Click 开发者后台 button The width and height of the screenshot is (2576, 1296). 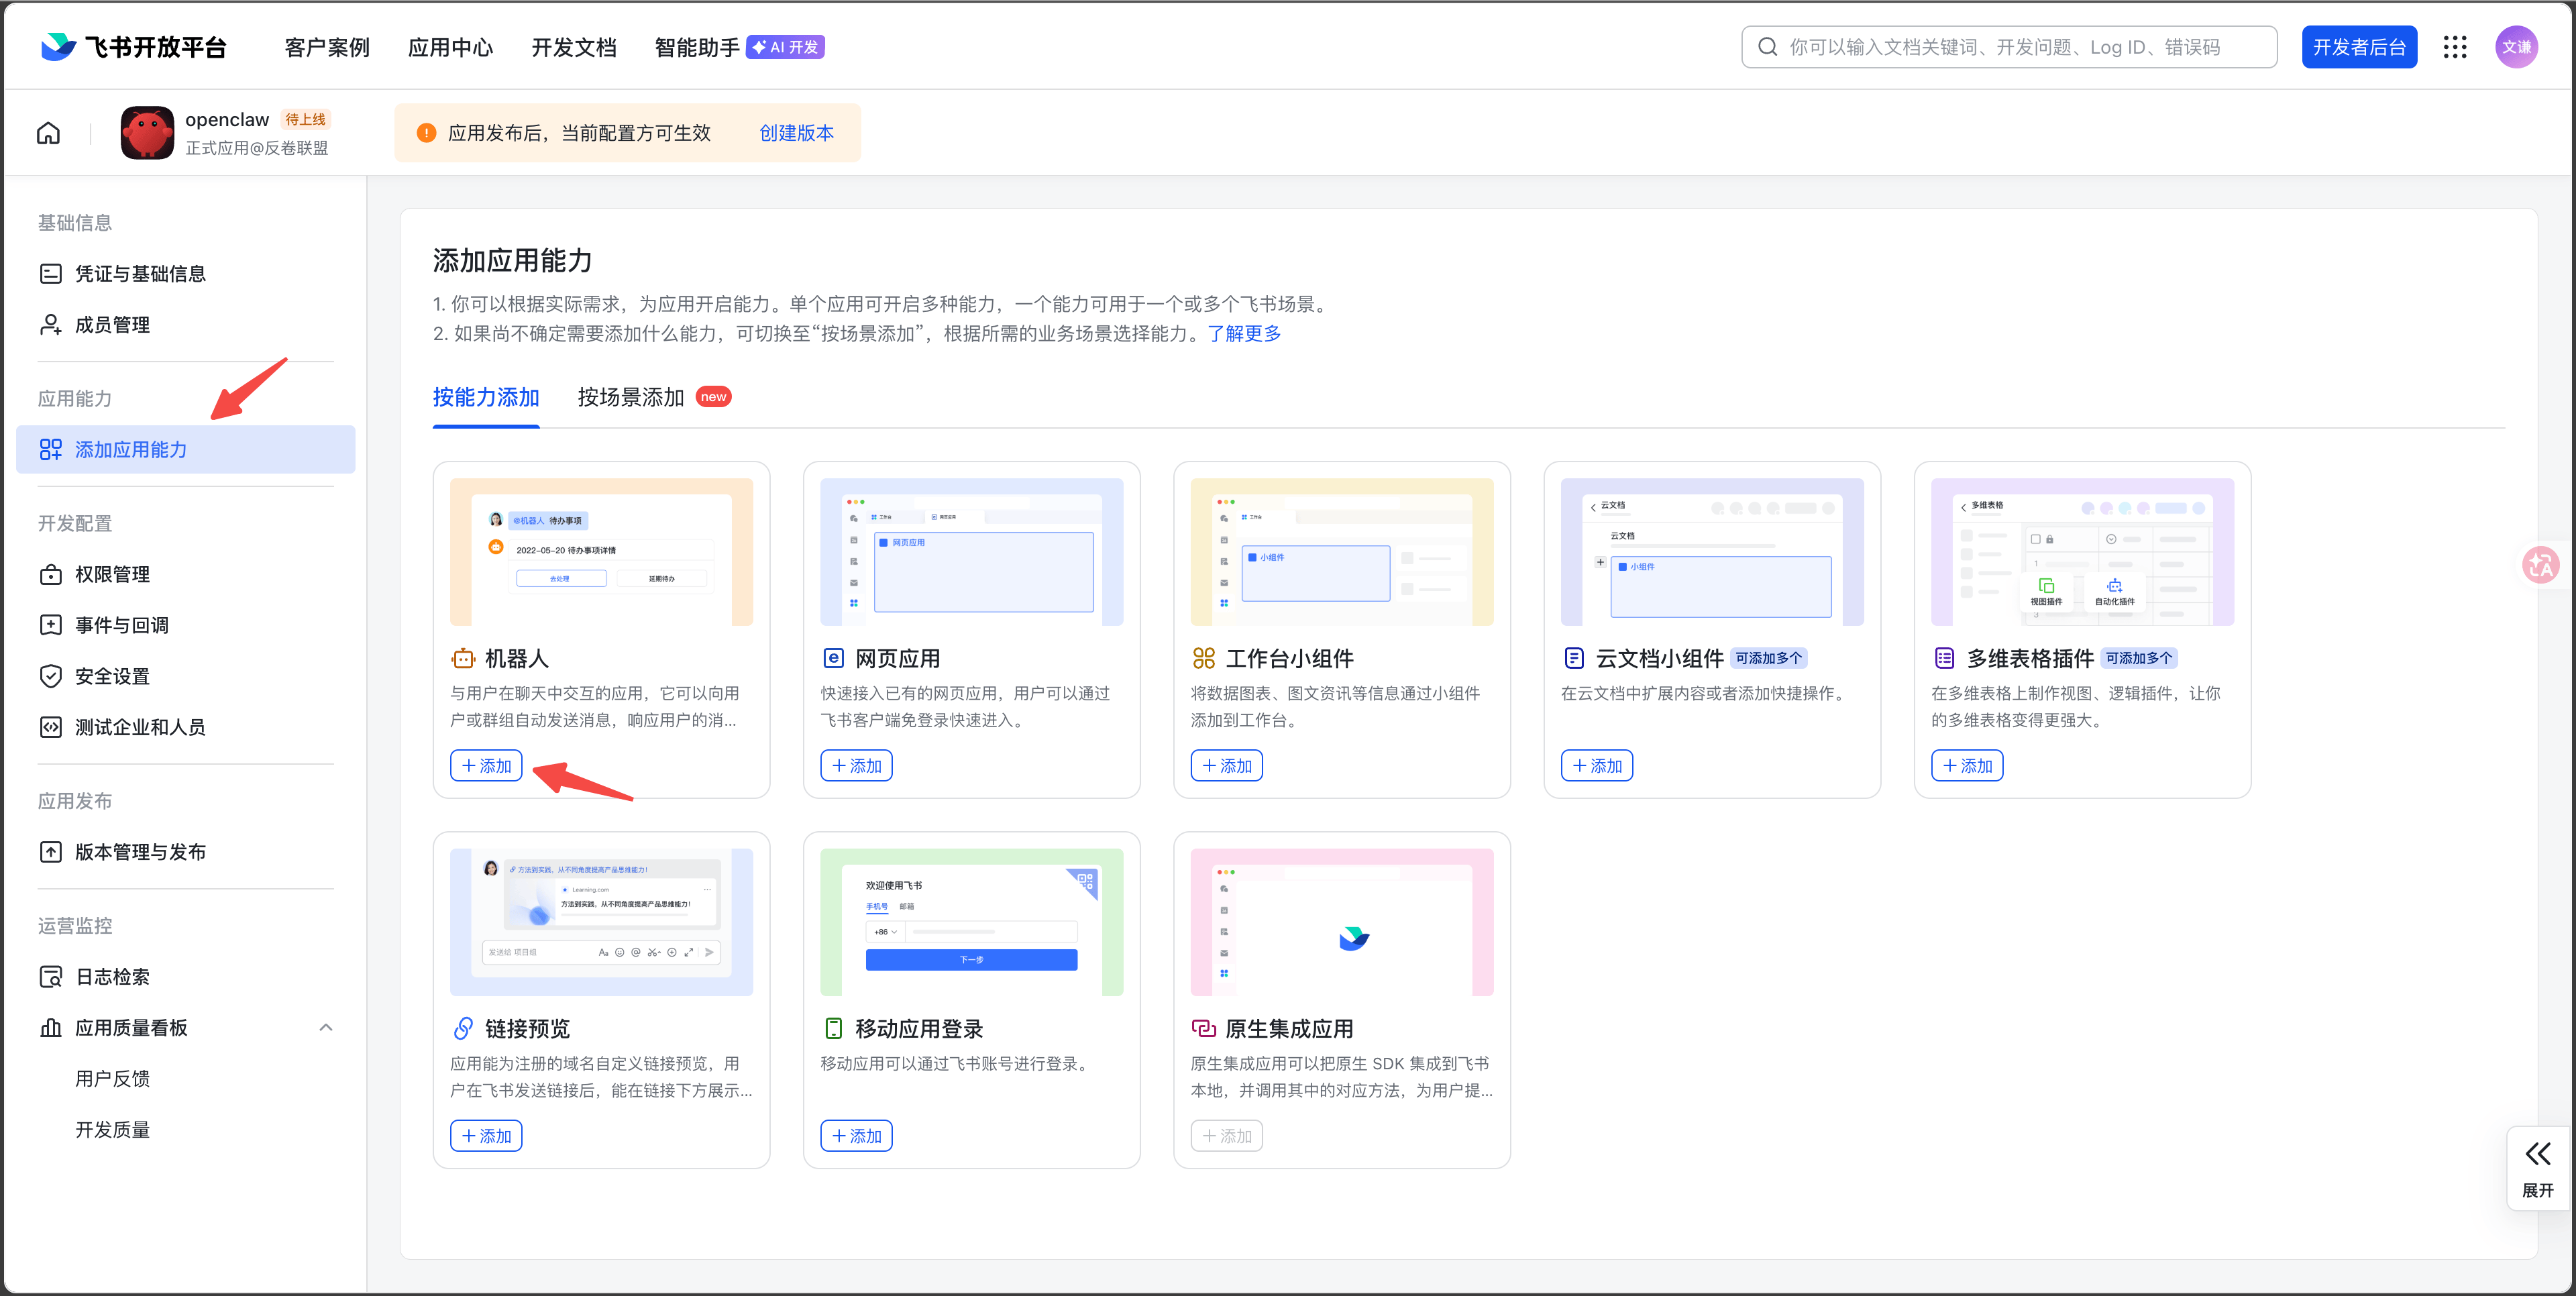click(2359, 47)
